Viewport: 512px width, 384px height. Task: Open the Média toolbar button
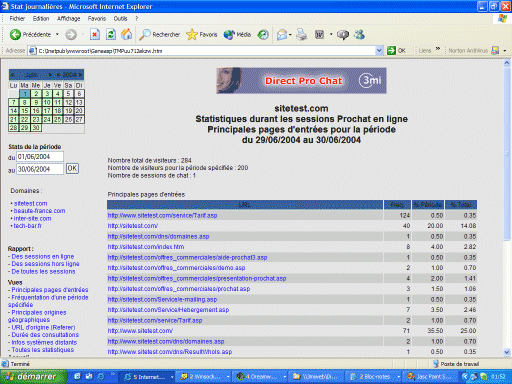pyautogui.click(x=237, y=34)
